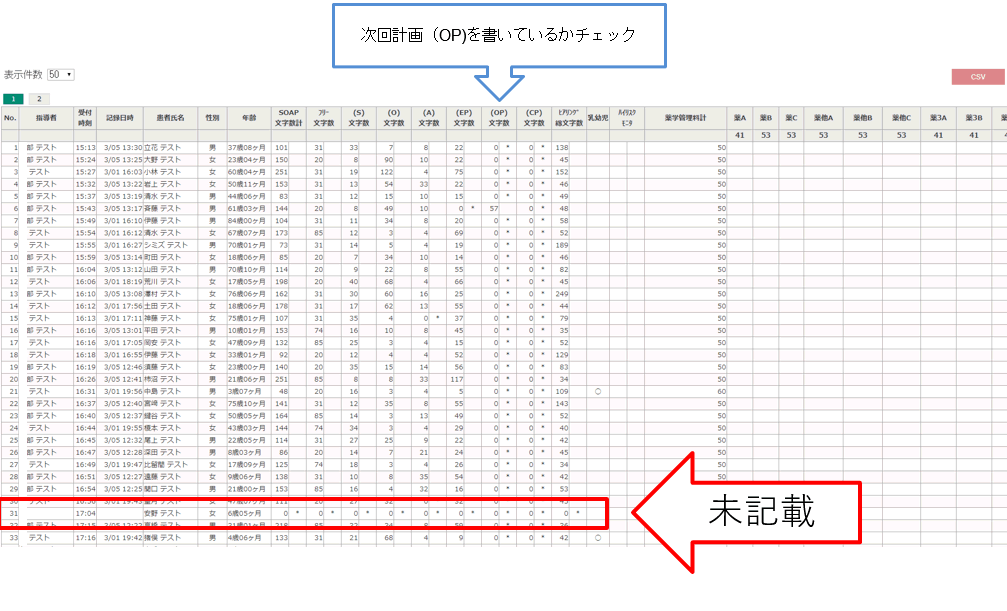Click the 患者氏名 column header
The height and width of the screenshot is (611, 1007).
point(170,118)
